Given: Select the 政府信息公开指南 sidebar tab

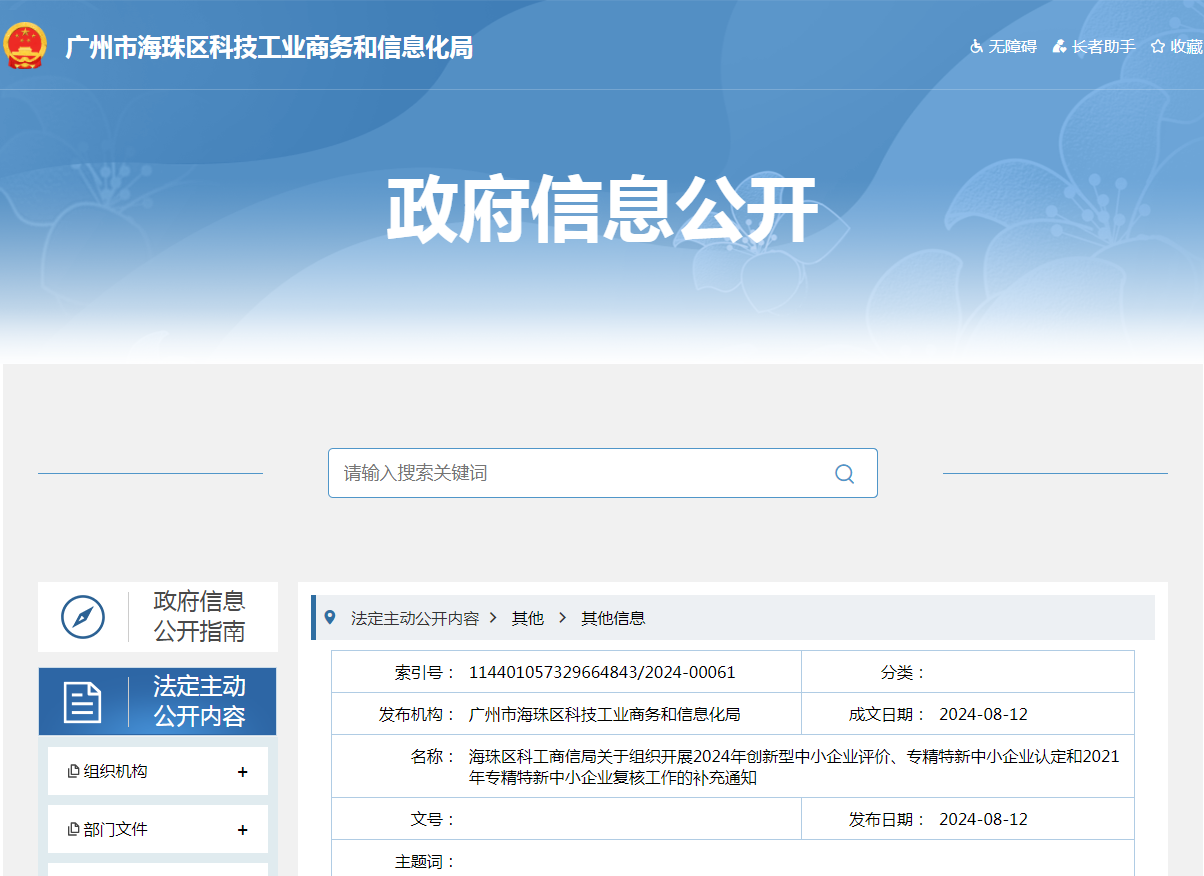Looking at the screenshot, I should 199,617.
